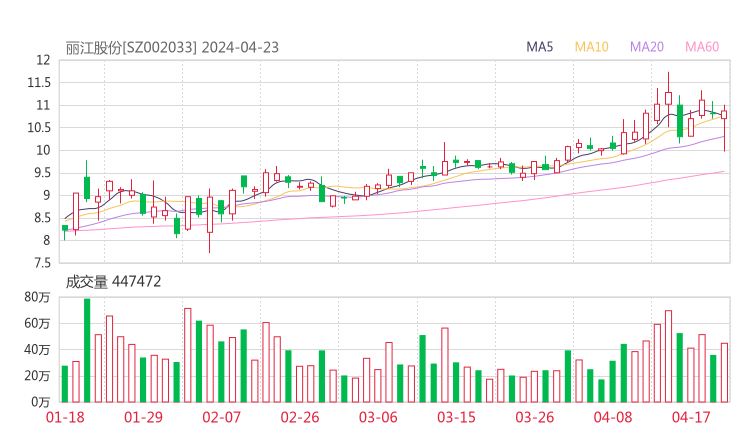
Task: Click the 03-06 date axis label
Action: pyautogui.click(x=378, y=417)
